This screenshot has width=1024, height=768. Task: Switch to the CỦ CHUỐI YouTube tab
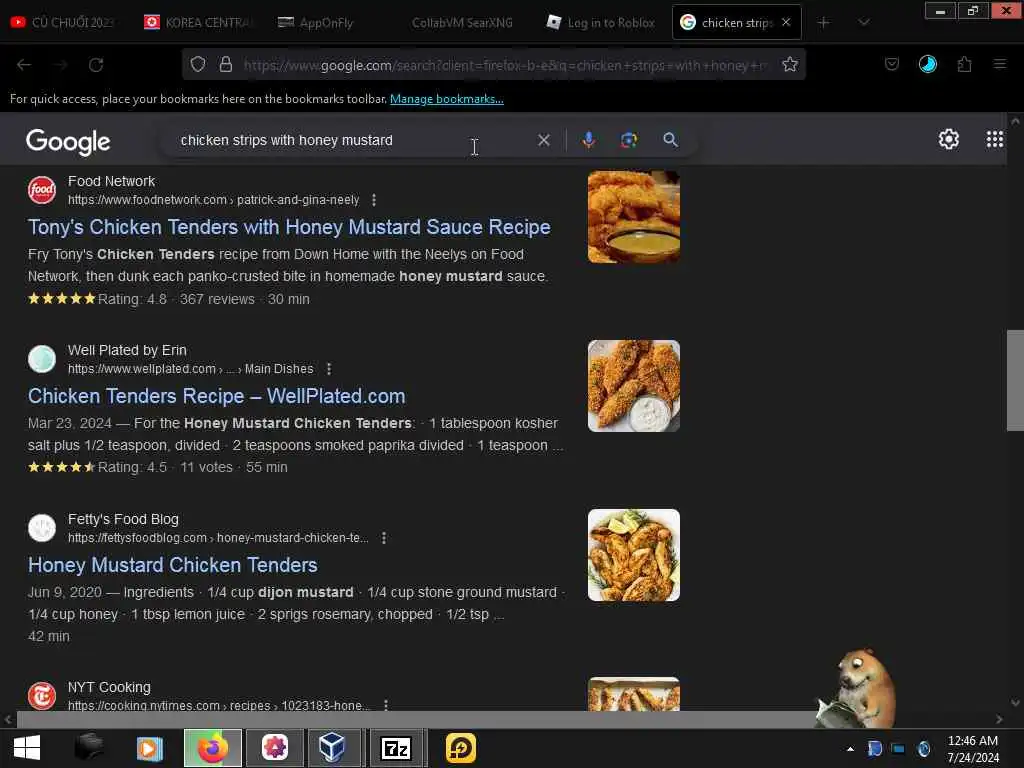click(x=64, y=22)
